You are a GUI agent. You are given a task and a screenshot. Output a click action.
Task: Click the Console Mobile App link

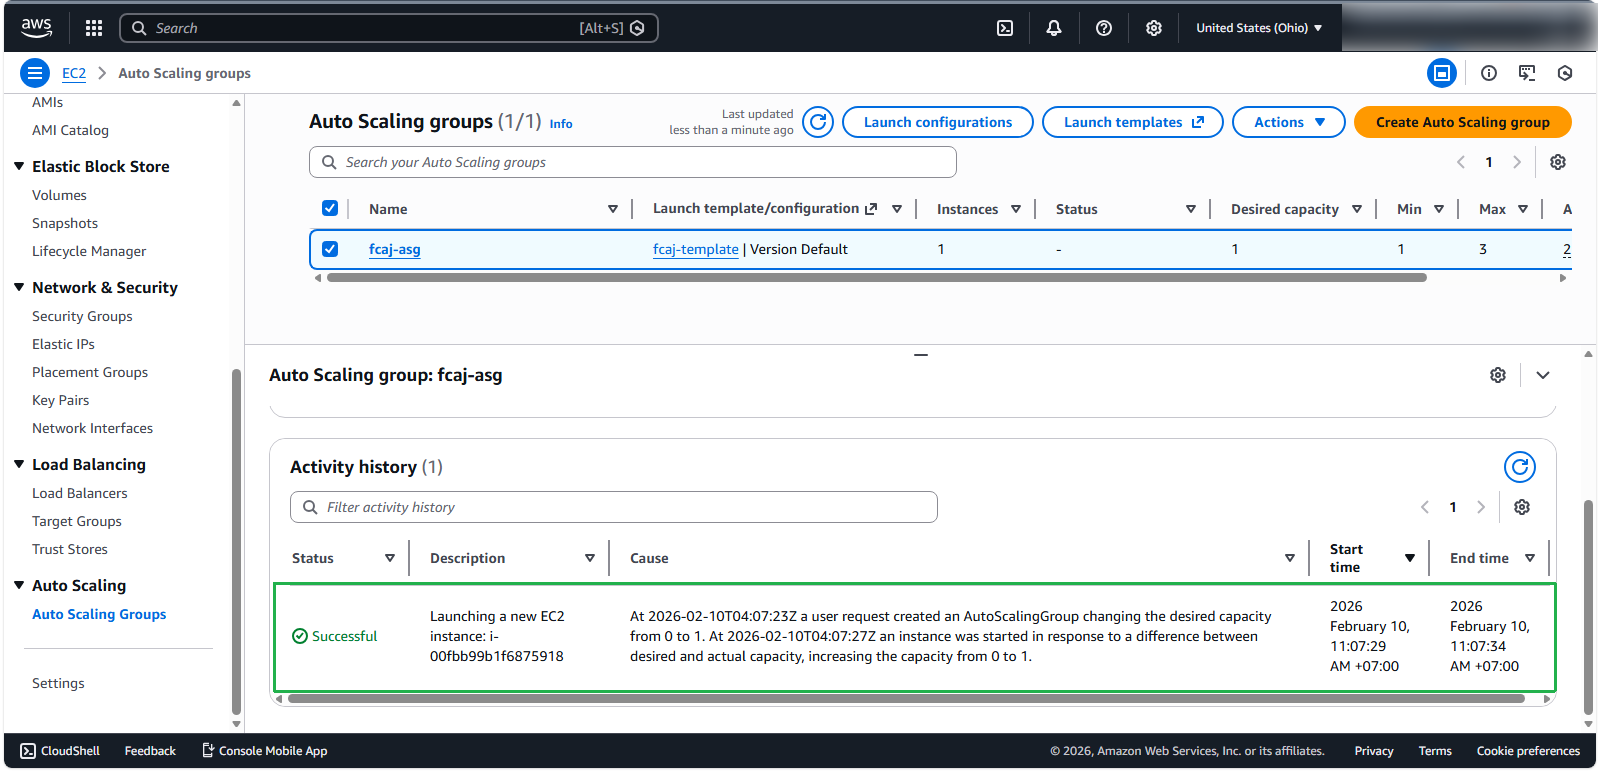[264, 751]
